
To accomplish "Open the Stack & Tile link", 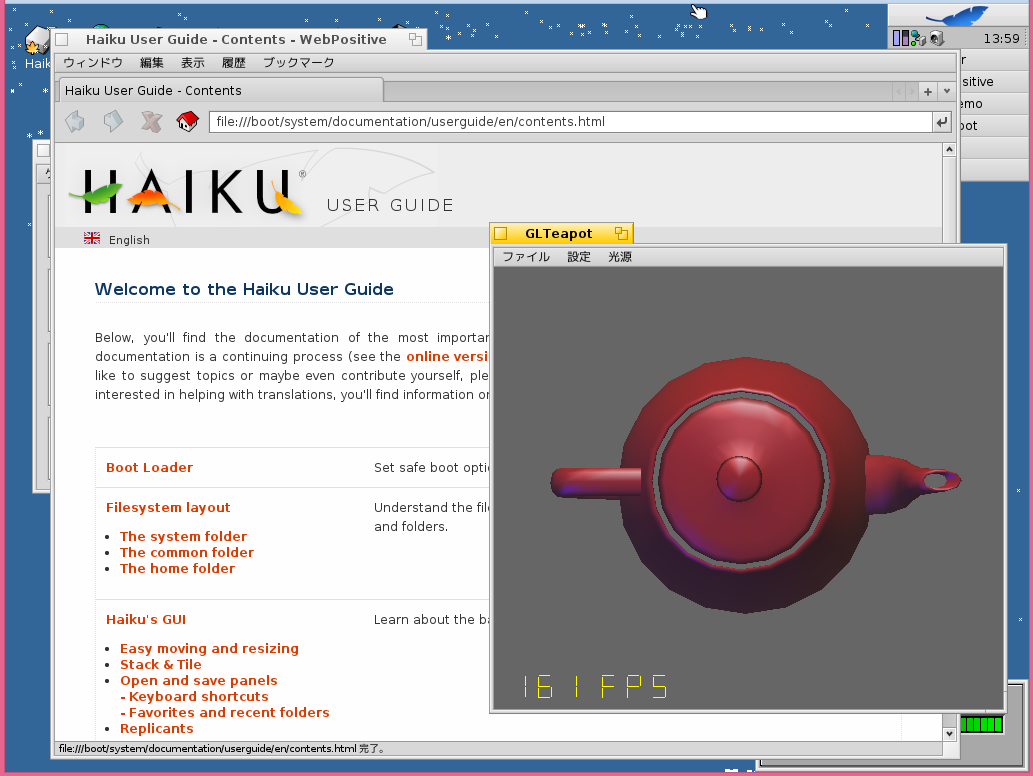I will point(160,664).
